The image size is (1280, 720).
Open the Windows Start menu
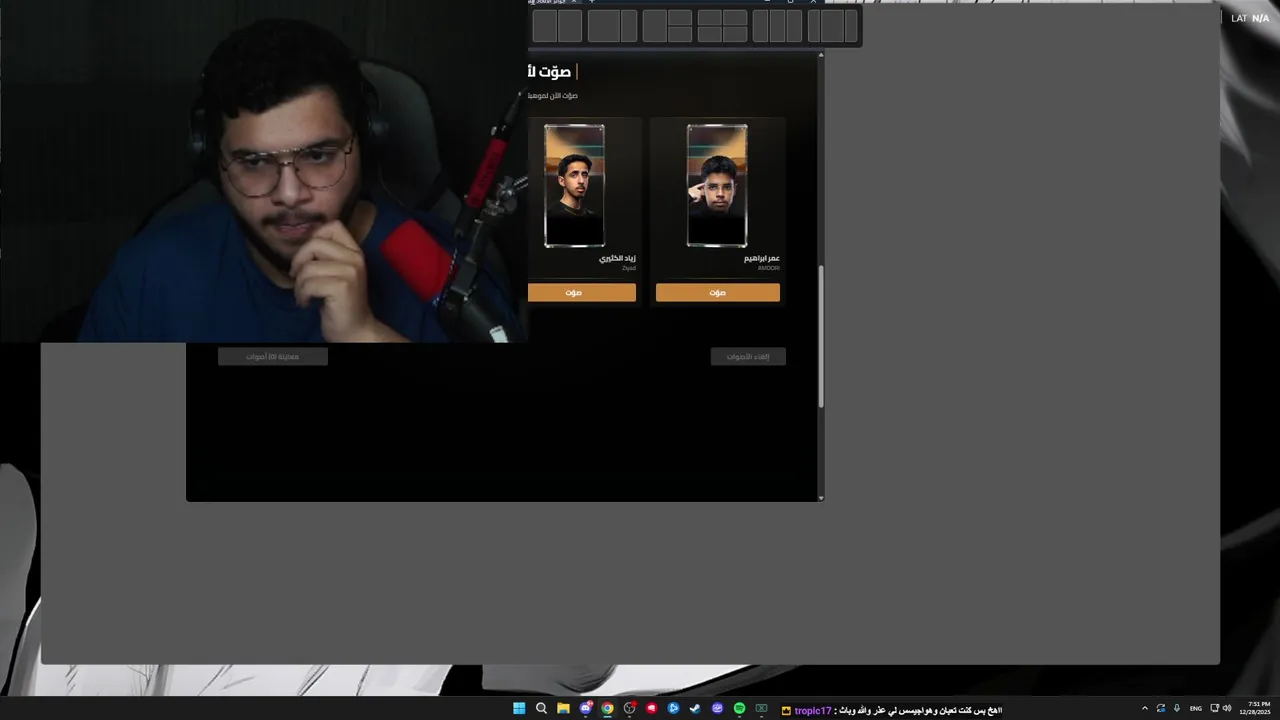(x=519, y=709)
